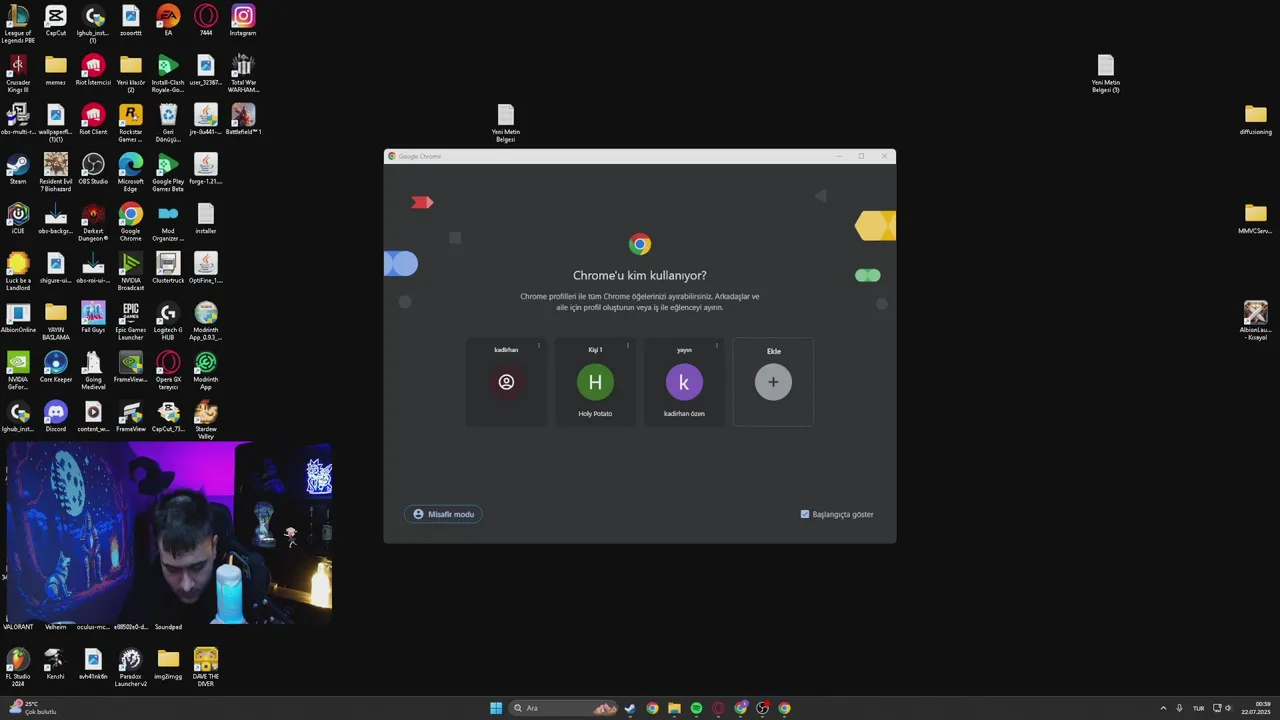Select the kadirhan Chrome profile card
Image resolution: width=1280 pixels, height=720 pixels.
(506, 382)
